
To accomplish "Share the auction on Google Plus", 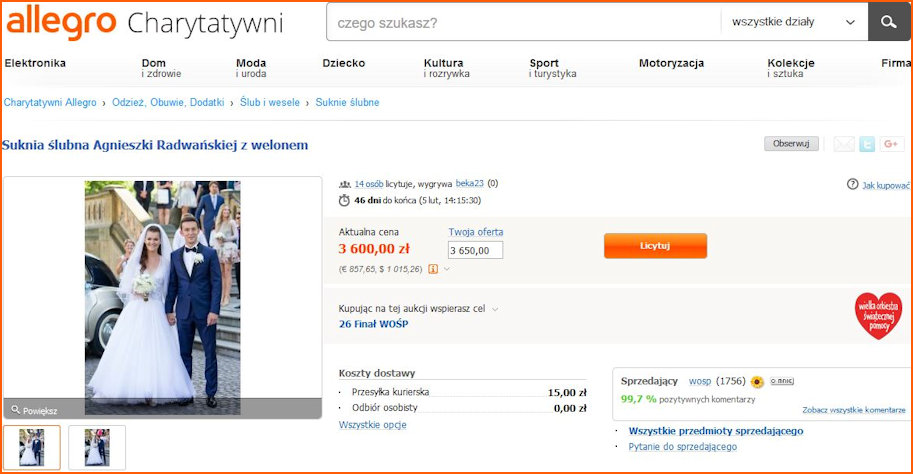I will click(x=893, y=144).
